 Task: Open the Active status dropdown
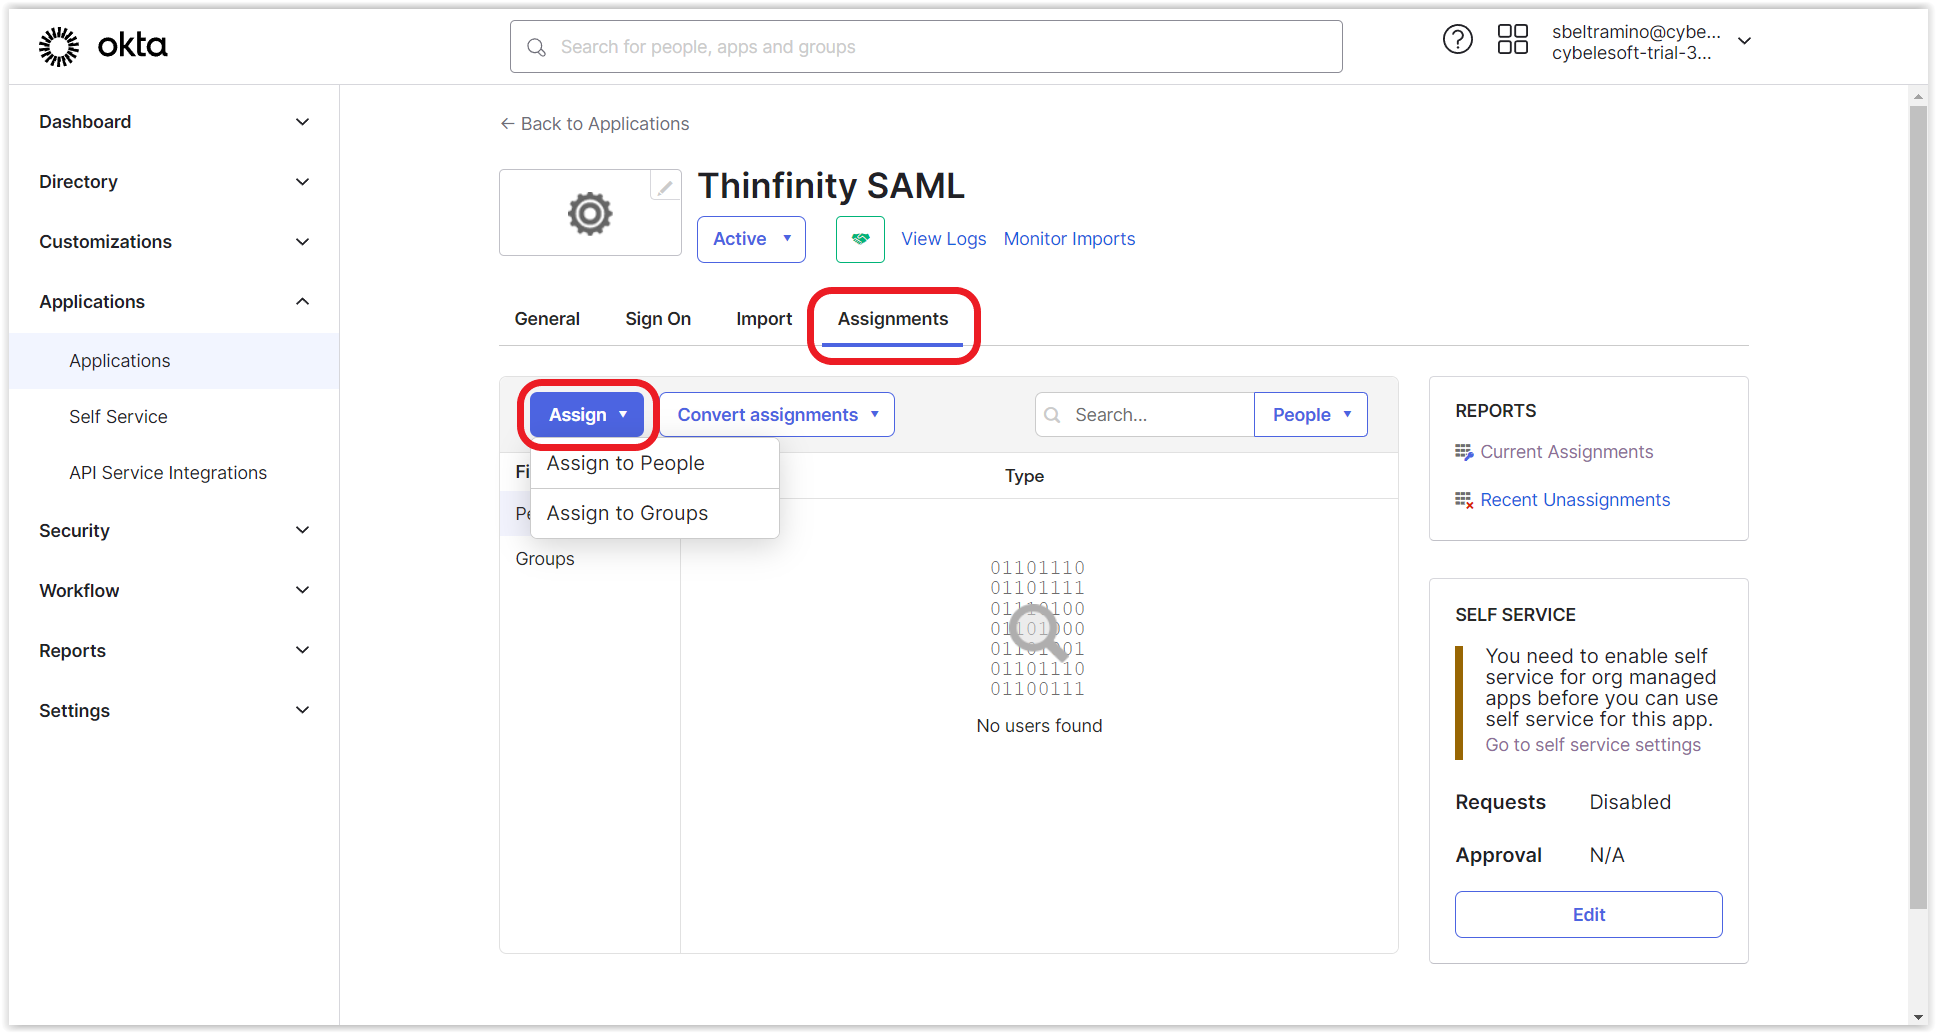(x=751, y=239)
